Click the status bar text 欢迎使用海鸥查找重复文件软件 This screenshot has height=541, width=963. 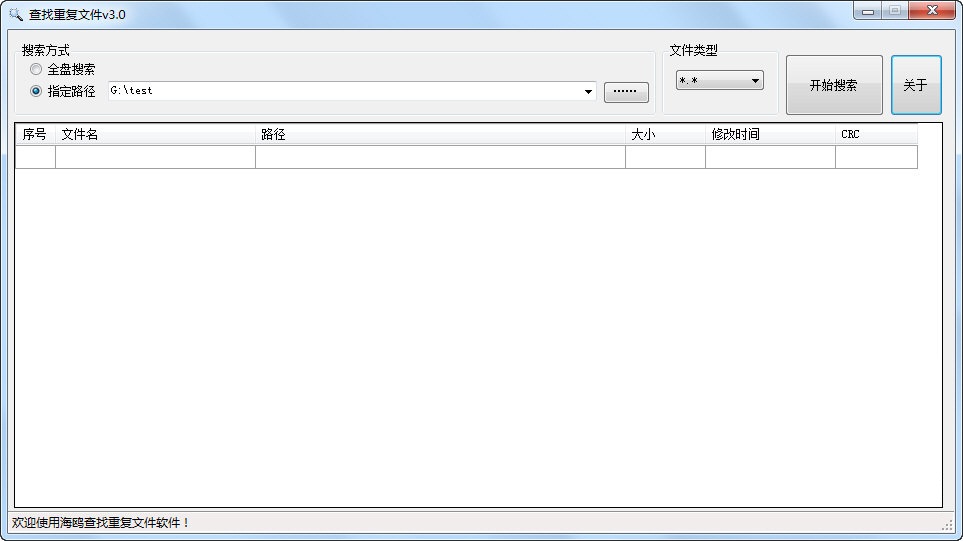101,523
